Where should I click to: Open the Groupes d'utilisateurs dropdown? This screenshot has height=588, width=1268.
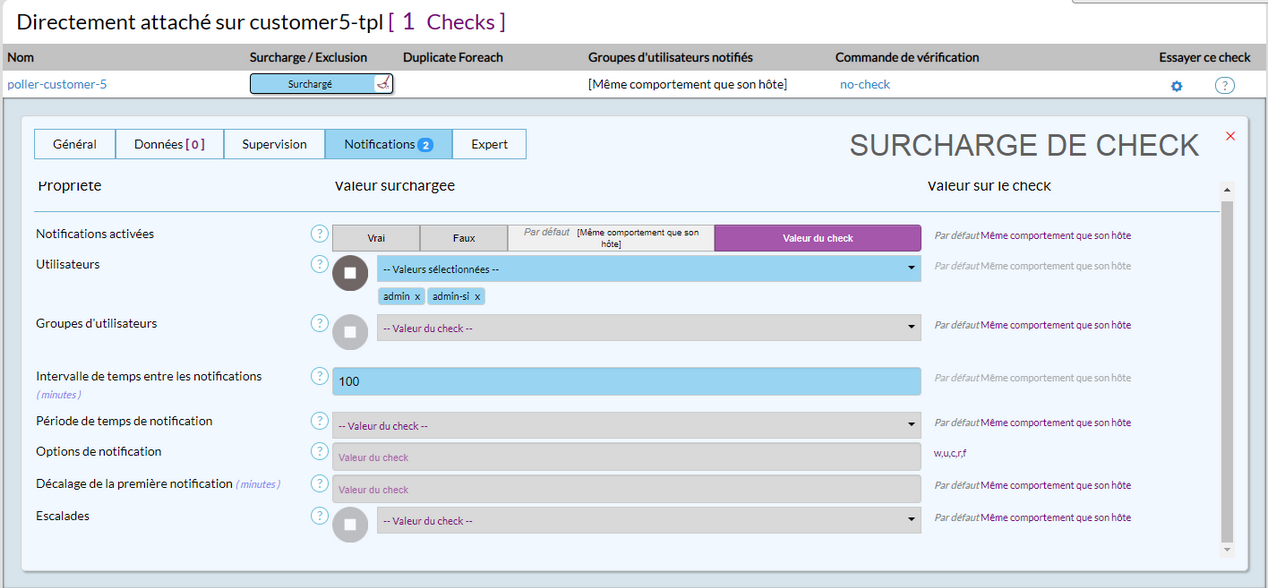point(648,328)
